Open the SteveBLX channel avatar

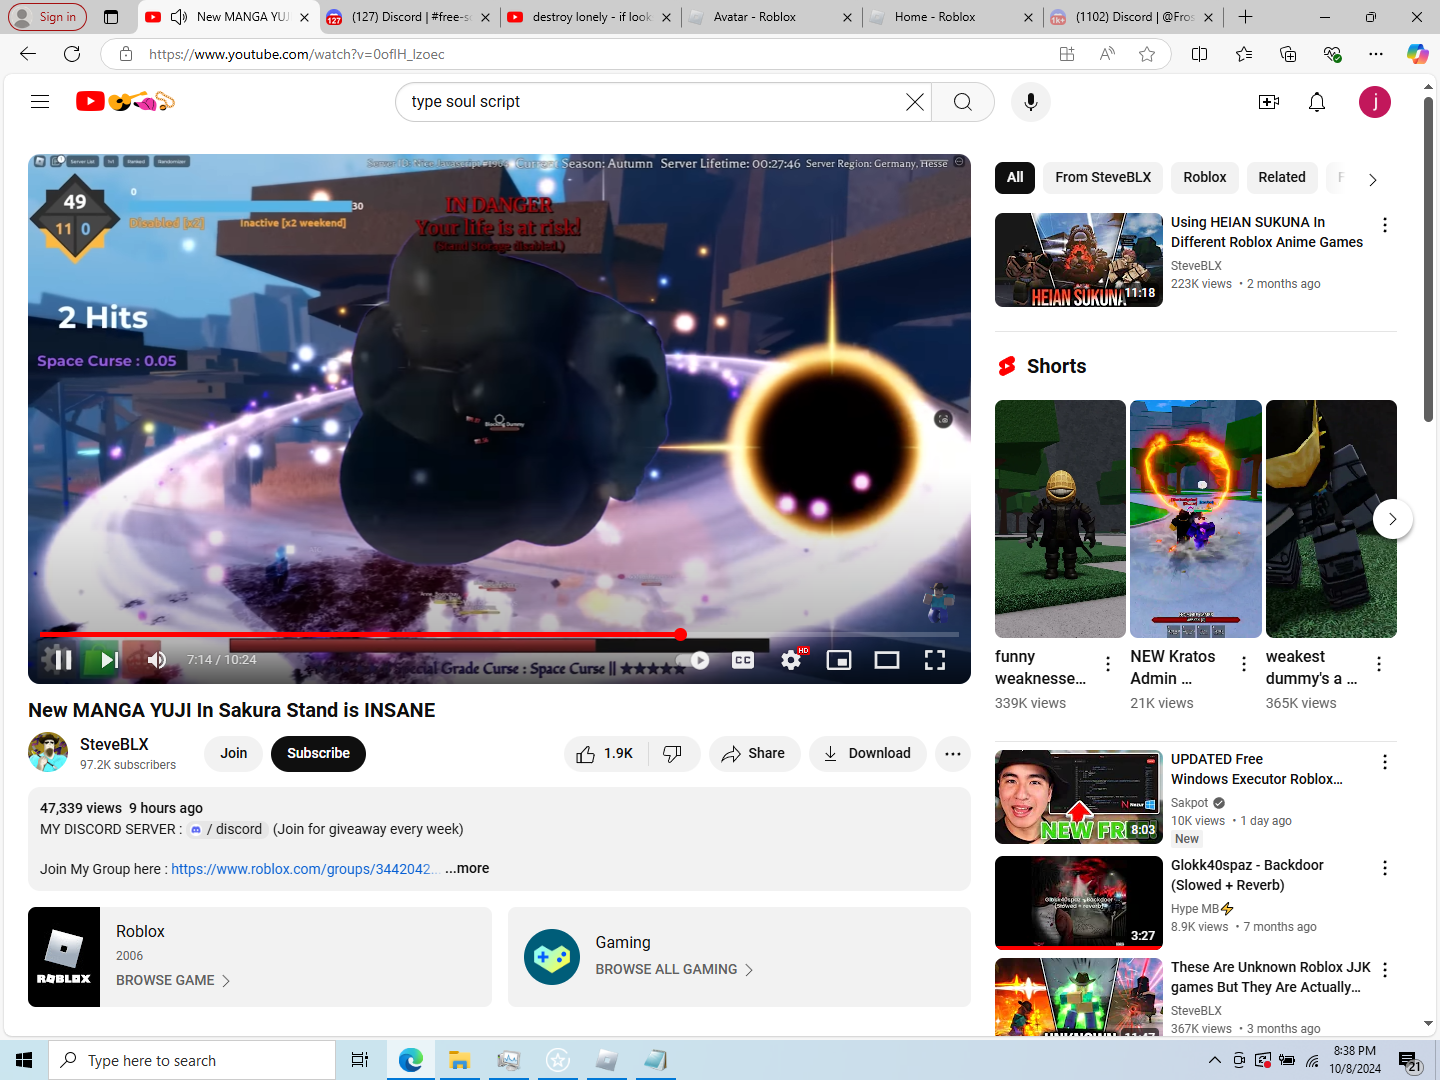click(x=48, y=752)
